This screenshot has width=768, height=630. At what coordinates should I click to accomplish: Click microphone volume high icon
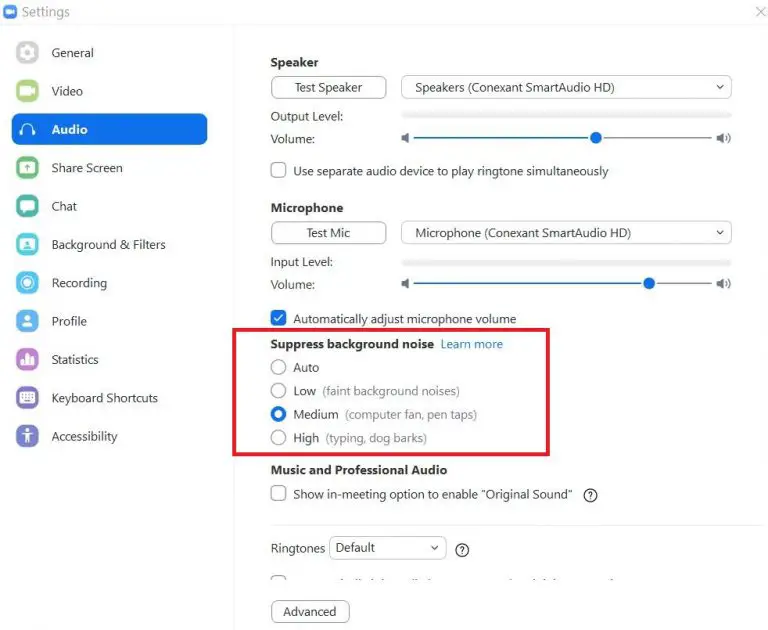click(723, 284)
